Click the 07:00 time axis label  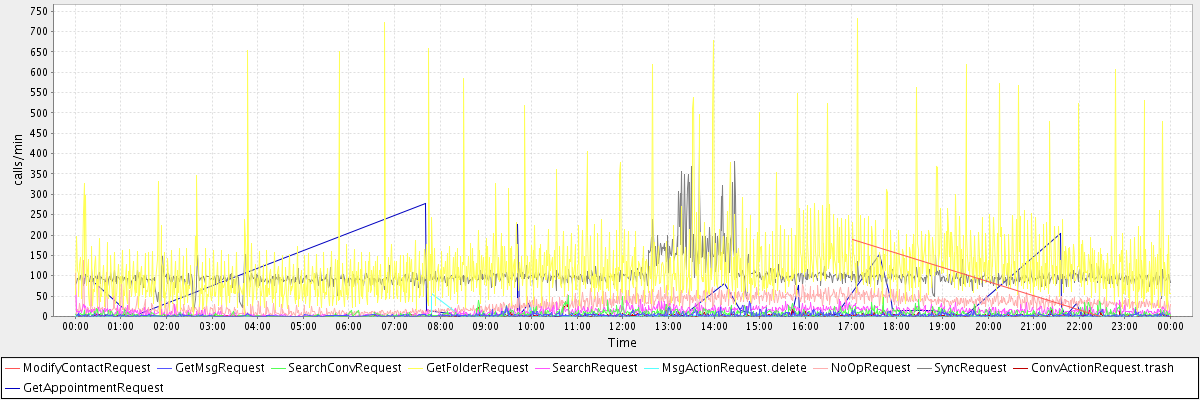(394, 326)
